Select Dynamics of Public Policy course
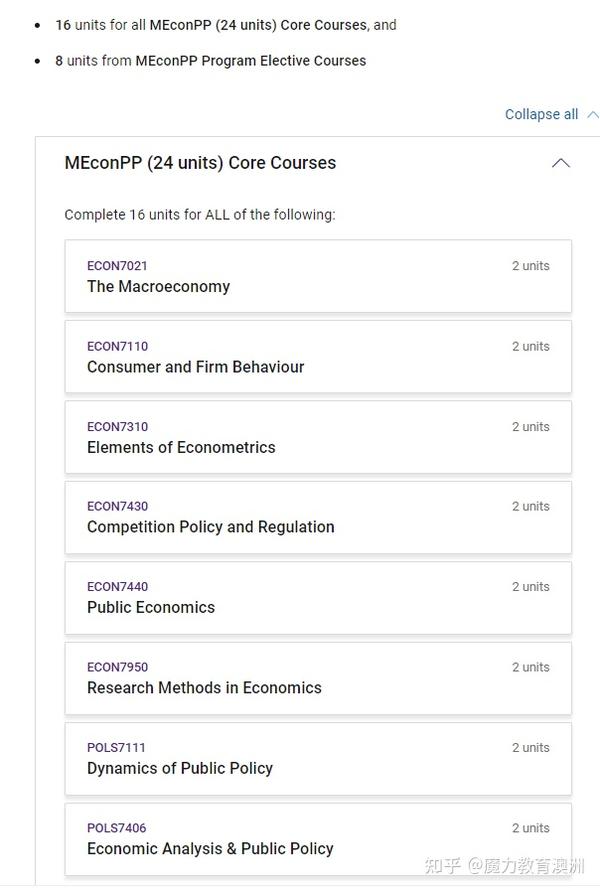 point(180,769)
